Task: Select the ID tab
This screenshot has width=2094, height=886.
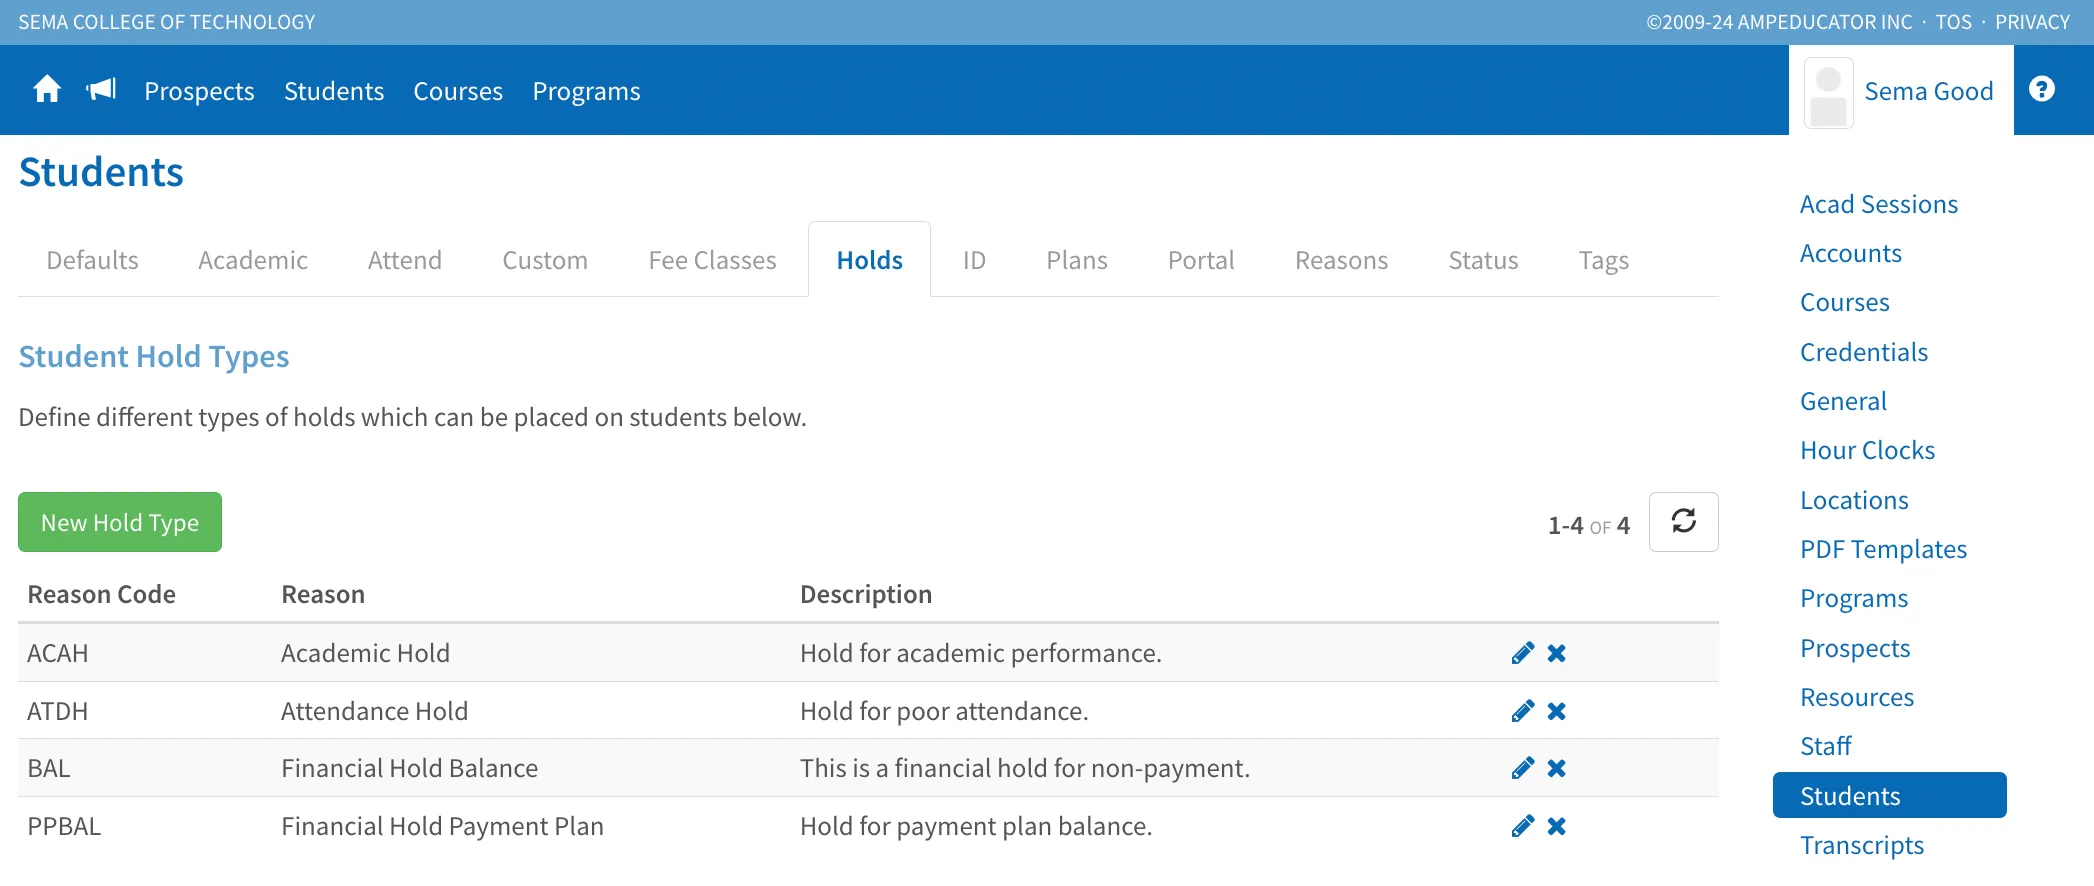Action: coord(974,260)
